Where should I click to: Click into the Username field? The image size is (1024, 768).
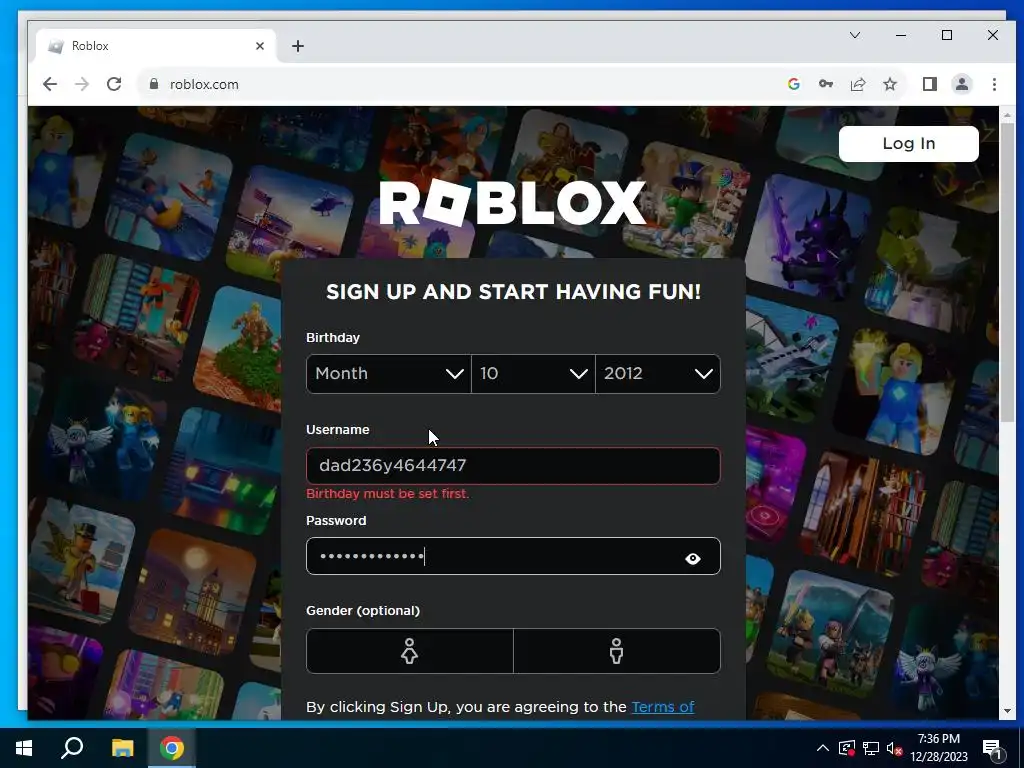(513, 466)
